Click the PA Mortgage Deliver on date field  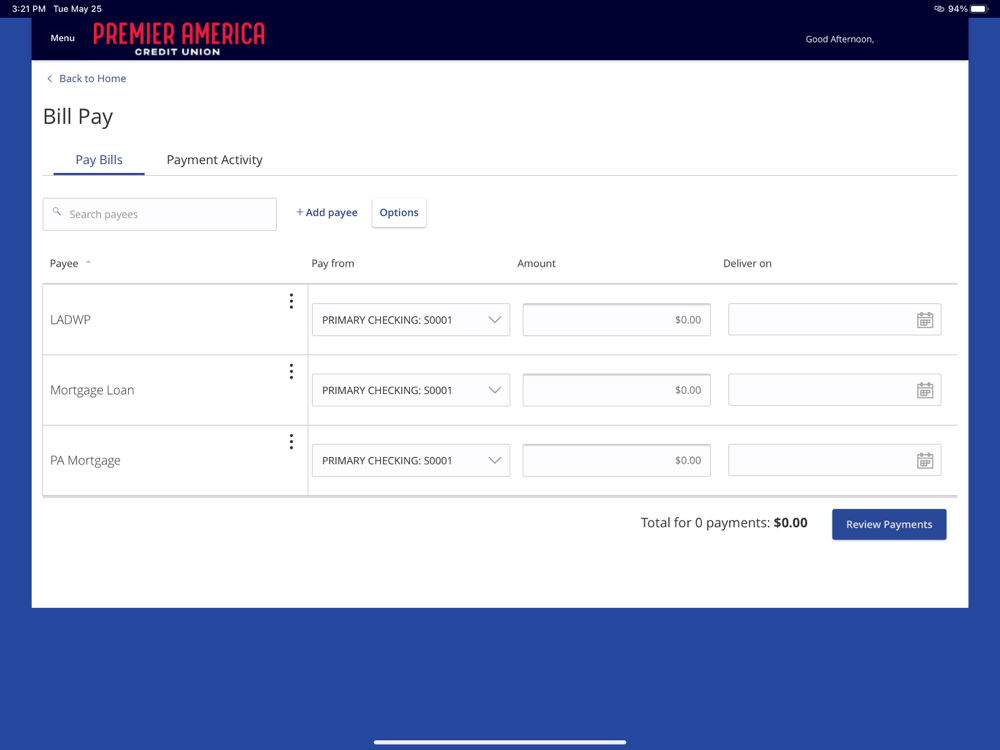click(x=834, y=460)
